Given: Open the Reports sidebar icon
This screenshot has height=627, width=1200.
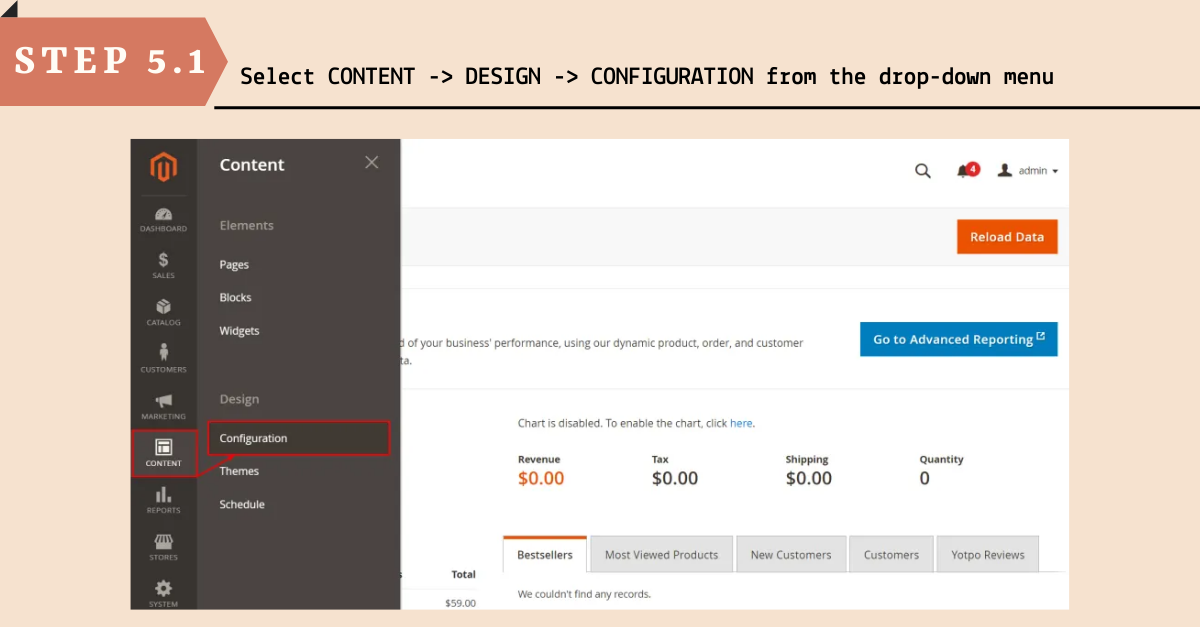Looking at the screenshot, I should (x=163, y=499).
